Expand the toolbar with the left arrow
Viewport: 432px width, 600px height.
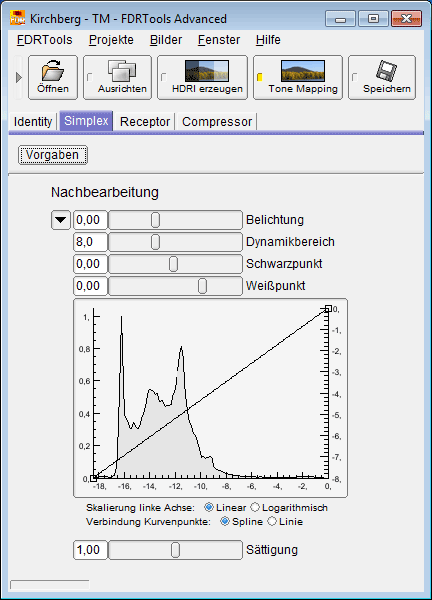coord(18,78)
